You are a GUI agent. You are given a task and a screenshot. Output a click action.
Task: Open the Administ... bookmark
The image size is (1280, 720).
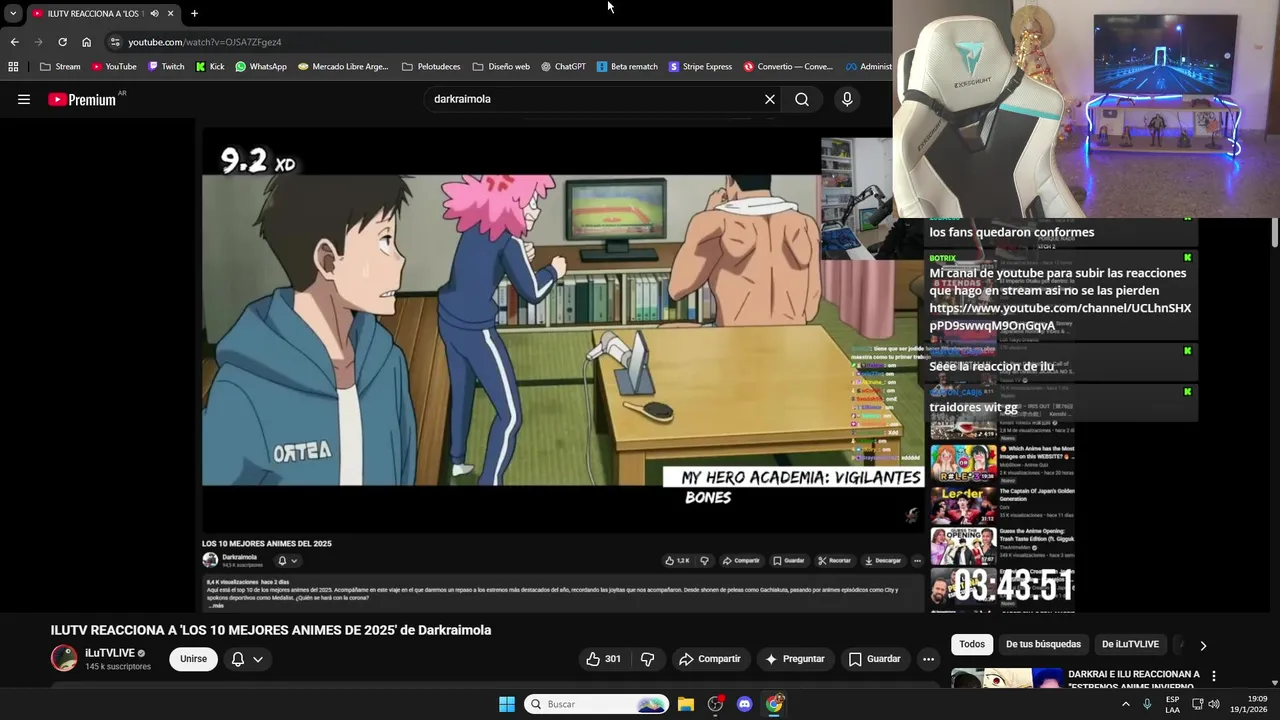tap(868, 67)
